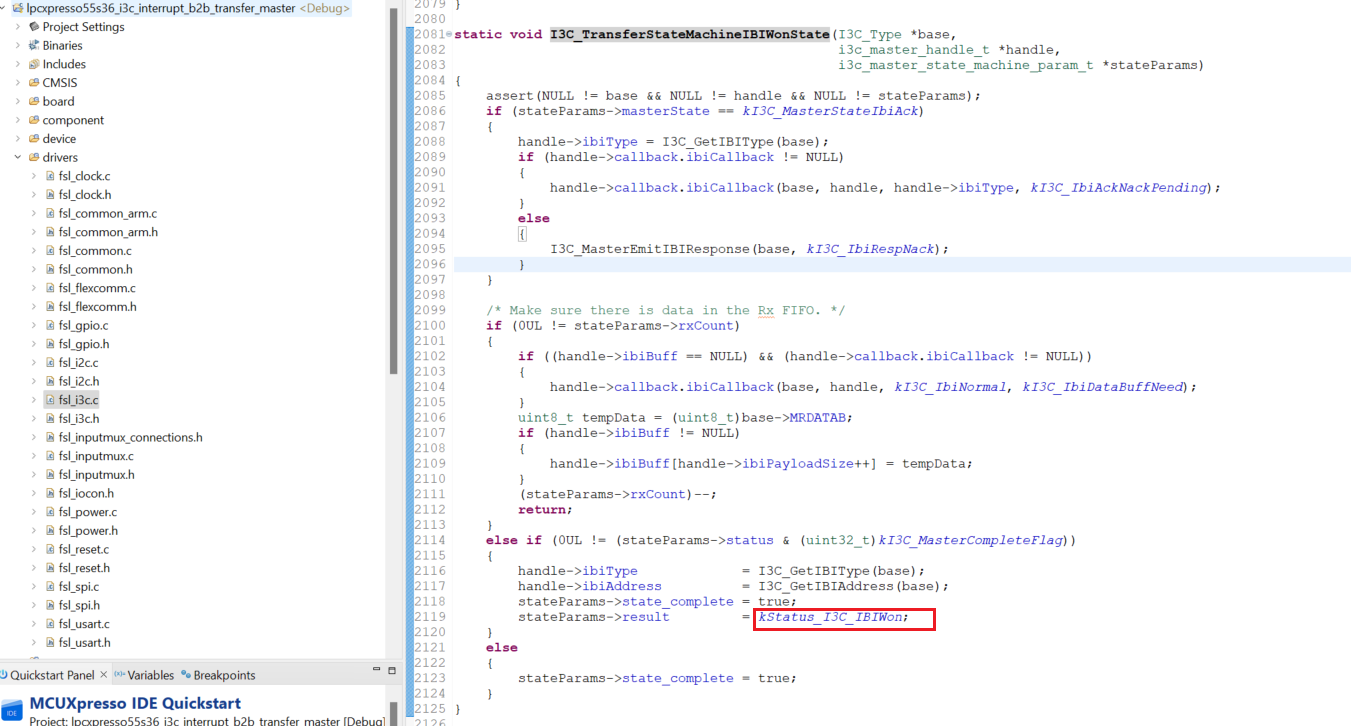Click the MCUXpresso IDE icon in Quickstart panel
Image resolution: width=1351 pixels, height=726 pixels.
click(14, 709)
